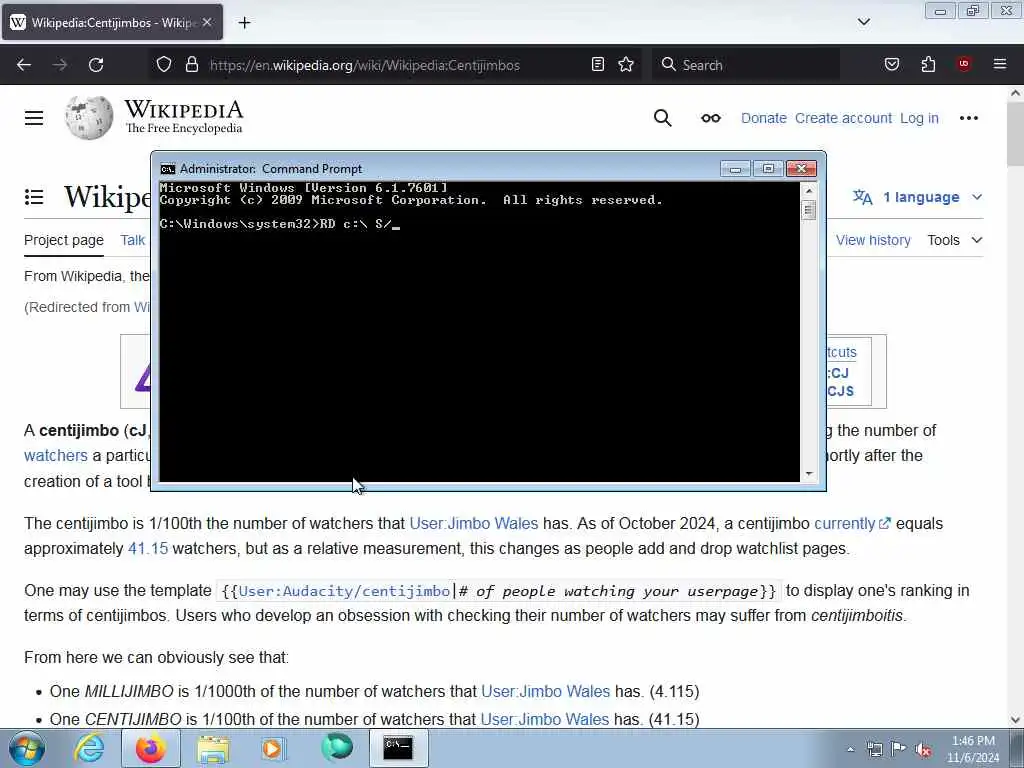The height and width of the screenshot is (768, 1024).
Task: Click Command Prompt scrollbar up arrow
Action: tap(808, 191)
